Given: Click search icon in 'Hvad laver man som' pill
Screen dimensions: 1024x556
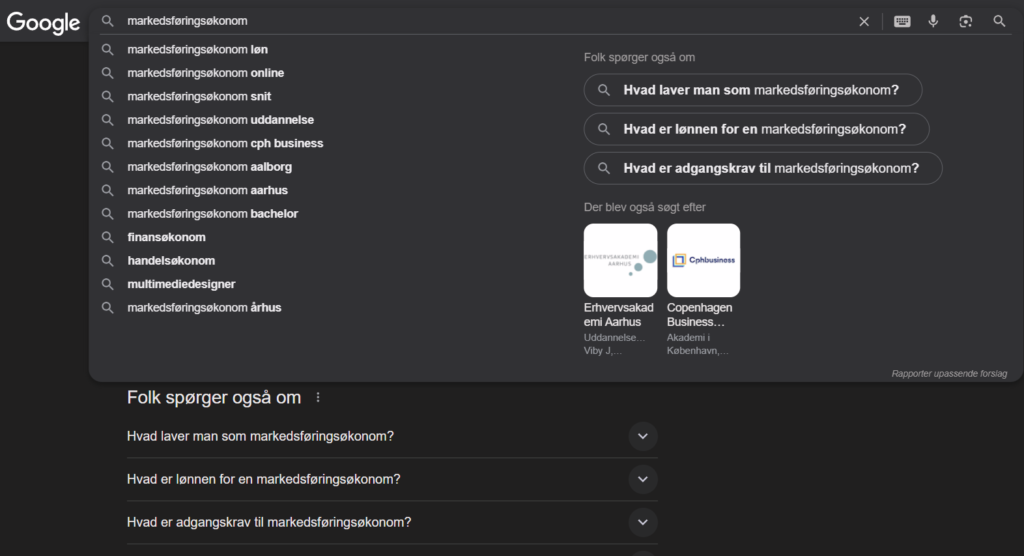Looking at the screenshot, I should coord(604,90).
